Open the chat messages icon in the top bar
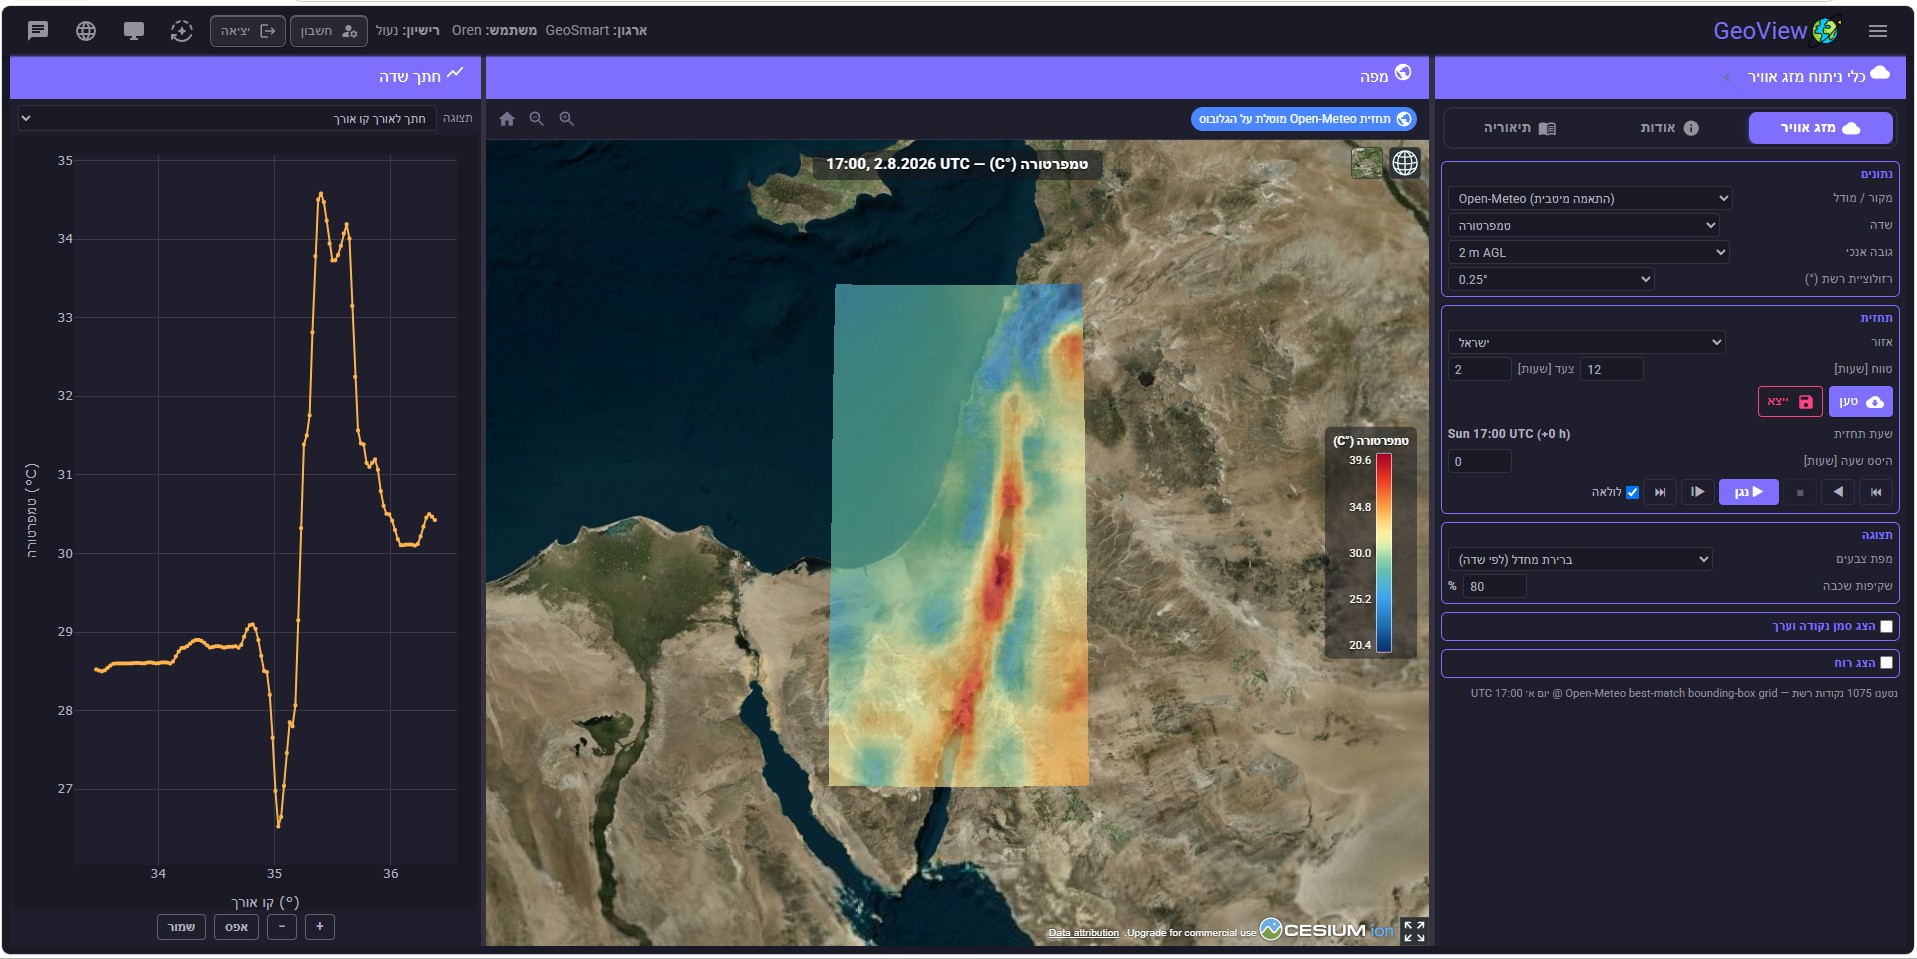 [x=38, y=30]
